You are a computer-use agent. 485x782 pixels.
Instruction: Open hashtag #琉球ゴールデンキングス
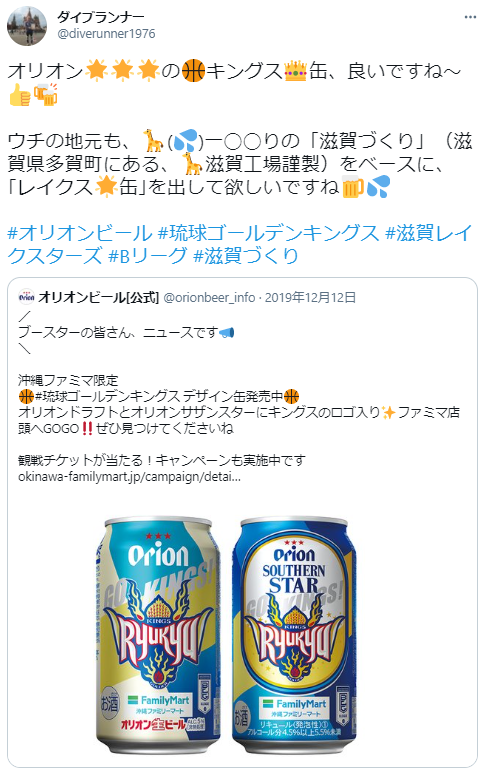pos(269,233)
